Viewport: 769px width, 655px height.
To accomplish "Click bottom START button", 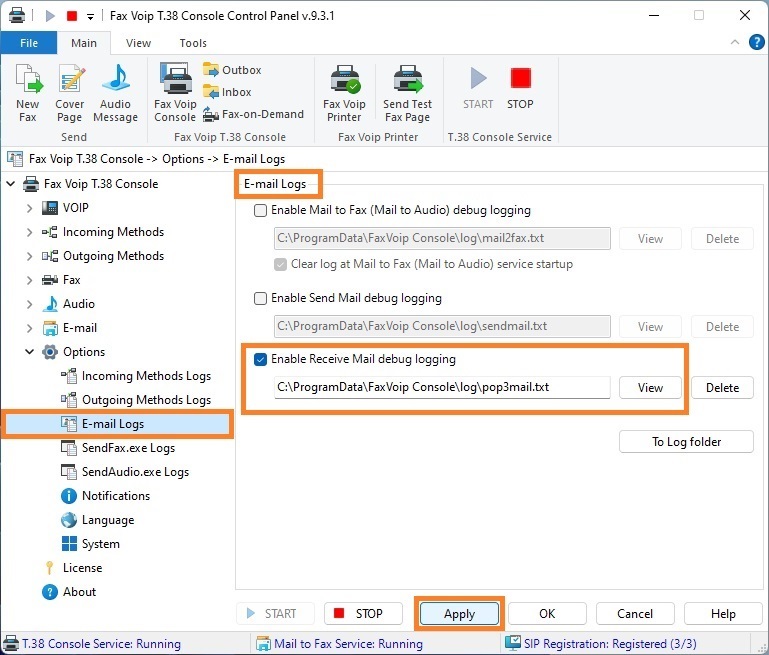I will point(276,614).
